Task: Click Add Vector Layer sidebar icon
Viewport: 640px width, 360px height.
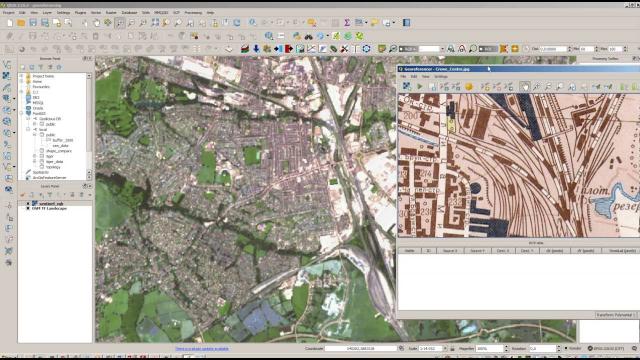Action: [7, 64]
